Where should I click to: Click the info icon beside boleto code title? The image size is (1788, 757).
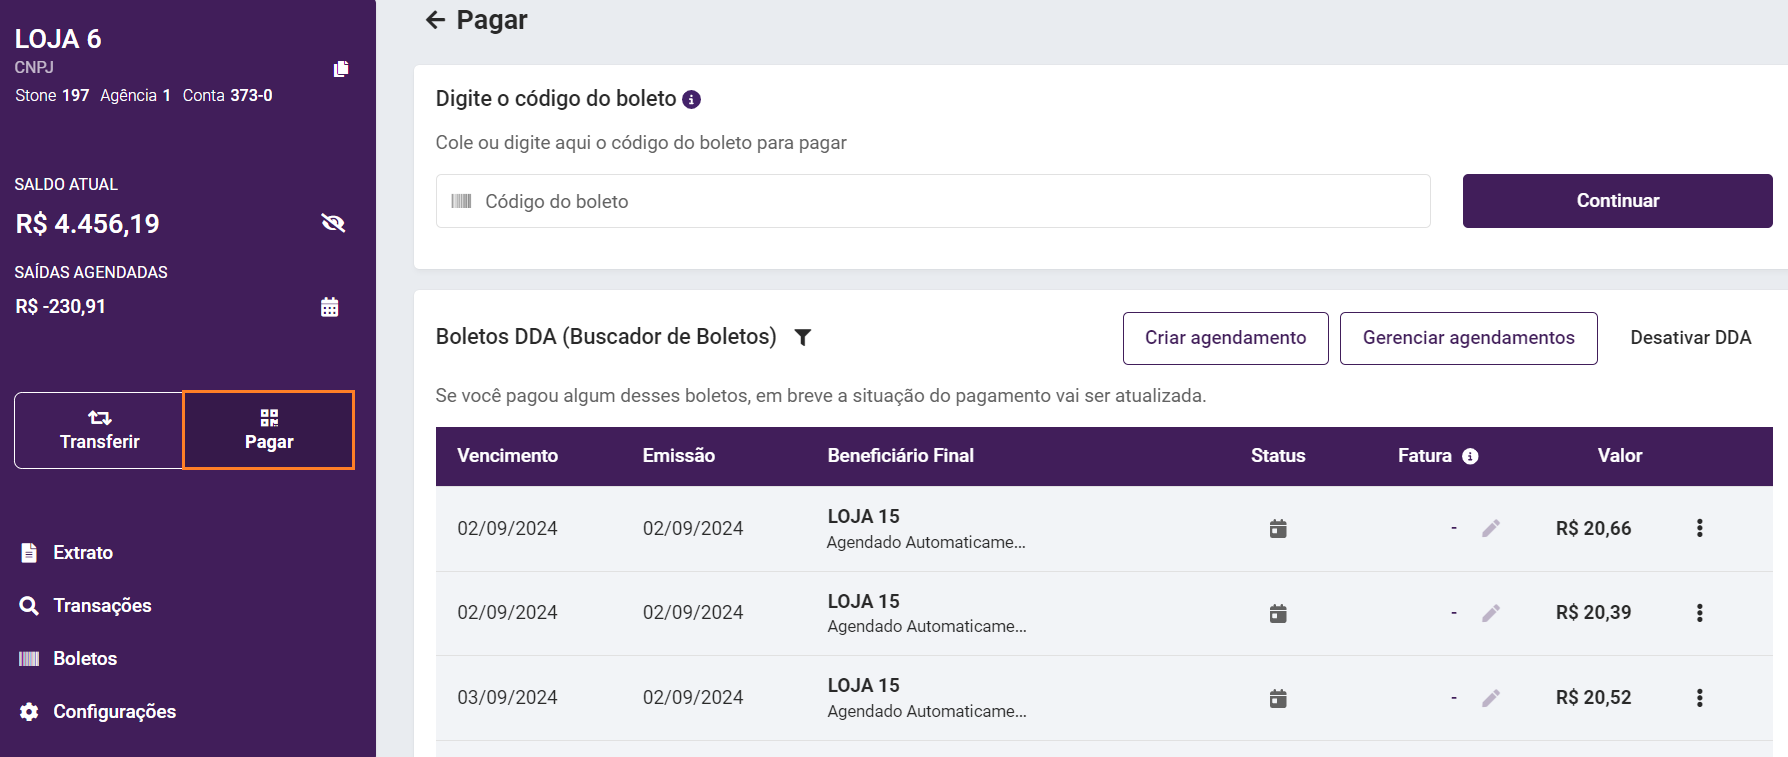pos(691,99)
